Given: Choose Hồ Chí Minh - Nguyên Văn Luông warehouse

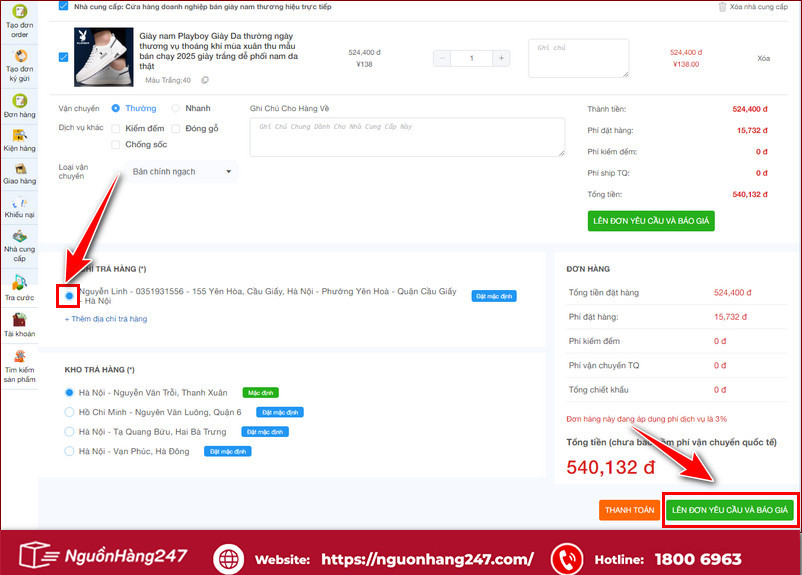Looking at the screenshot, I should pos(69,412).
